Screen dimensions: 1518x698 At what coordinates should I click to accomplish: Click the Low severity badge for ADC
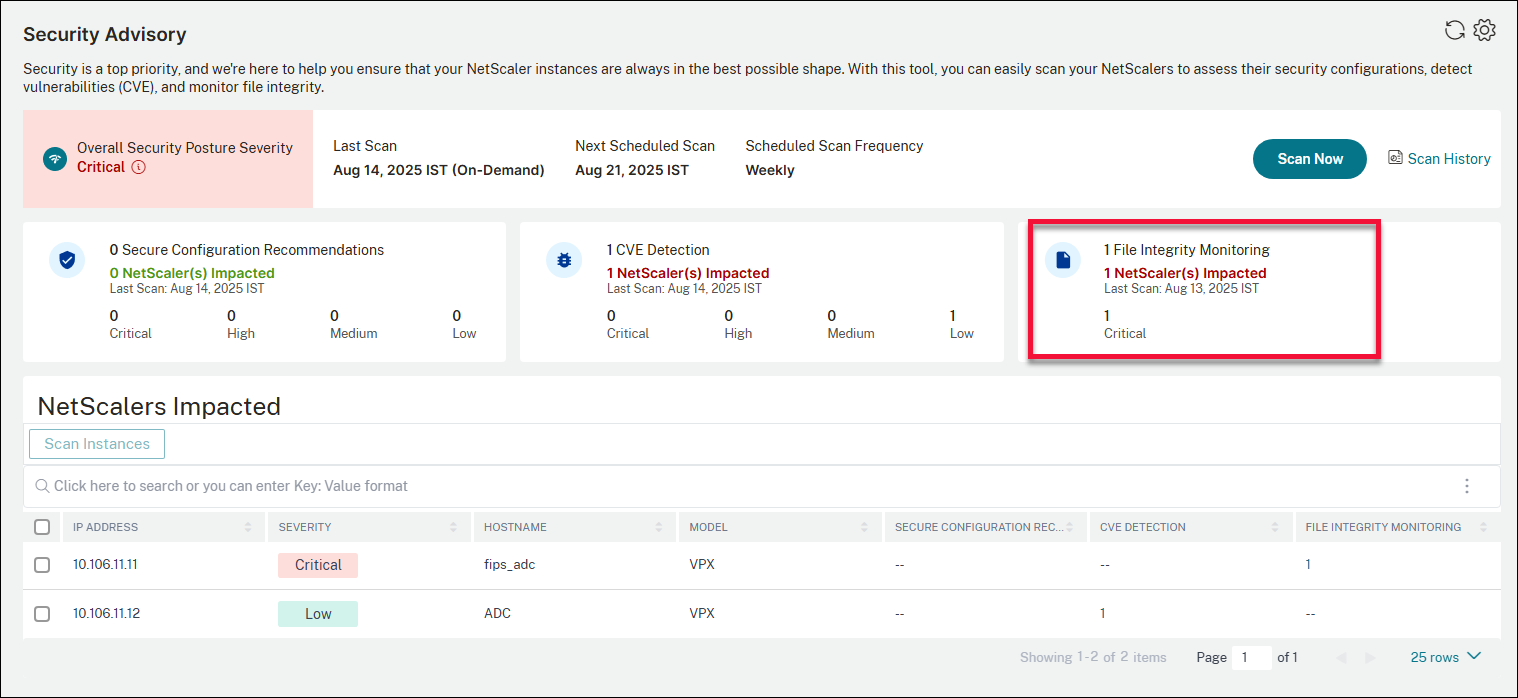[318, 614]
